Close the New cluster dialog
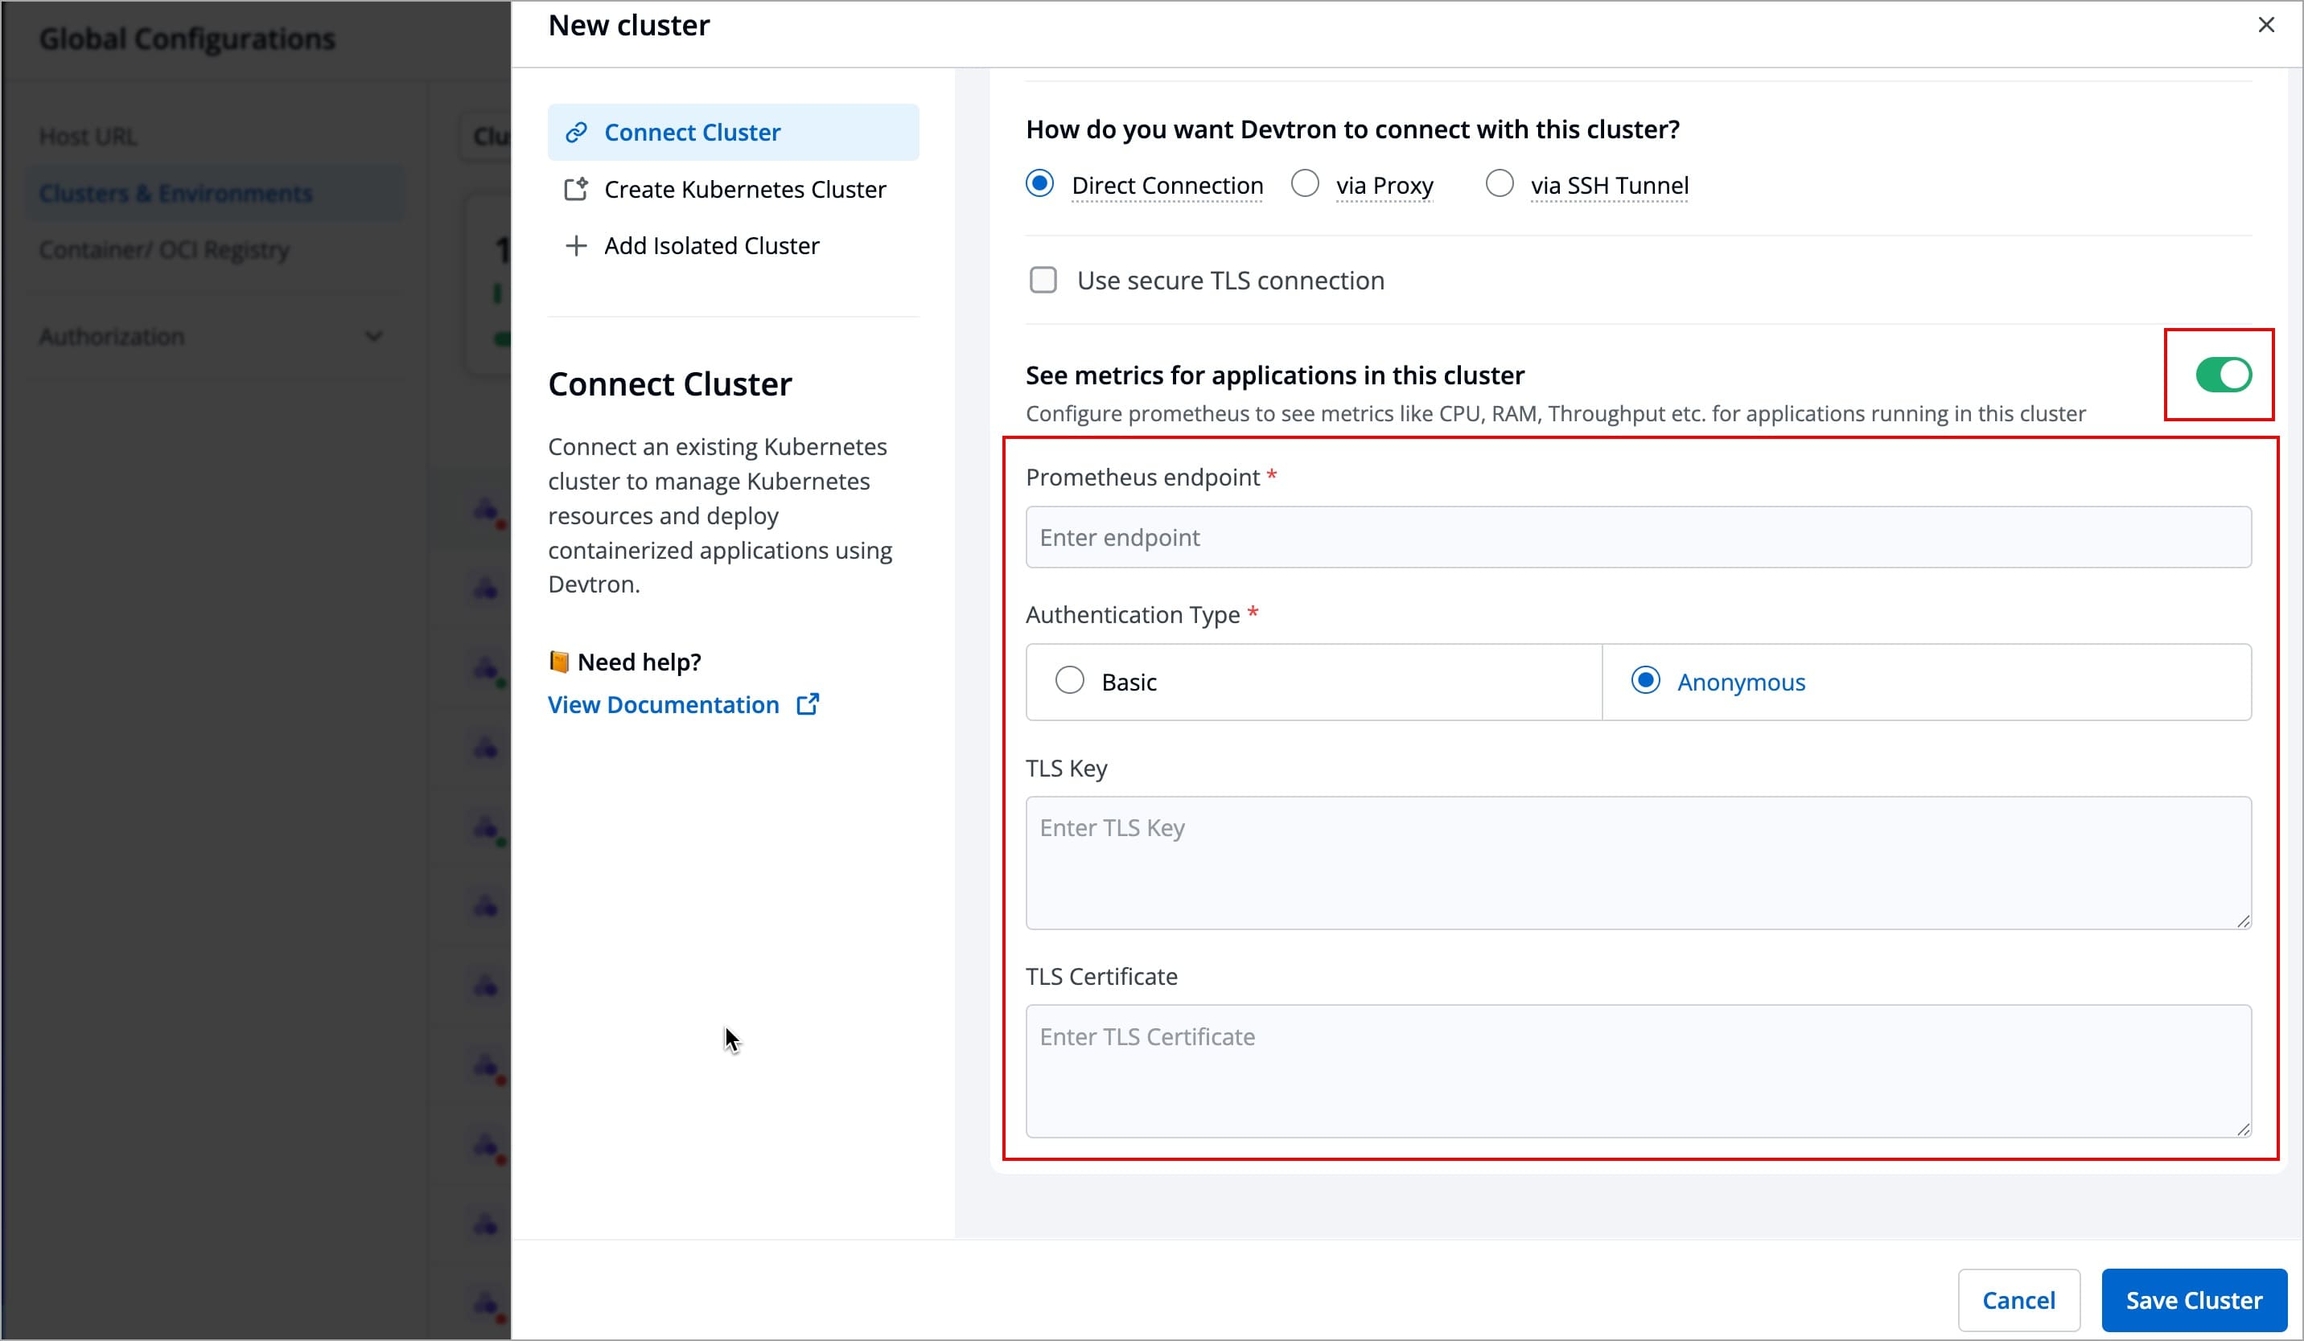2304x1341 pixels. [2266, 25]
